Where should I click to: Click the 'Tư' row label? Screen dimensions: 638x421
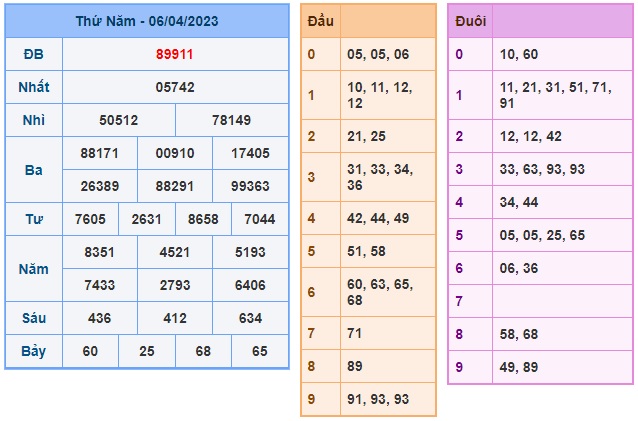[34, 219]
